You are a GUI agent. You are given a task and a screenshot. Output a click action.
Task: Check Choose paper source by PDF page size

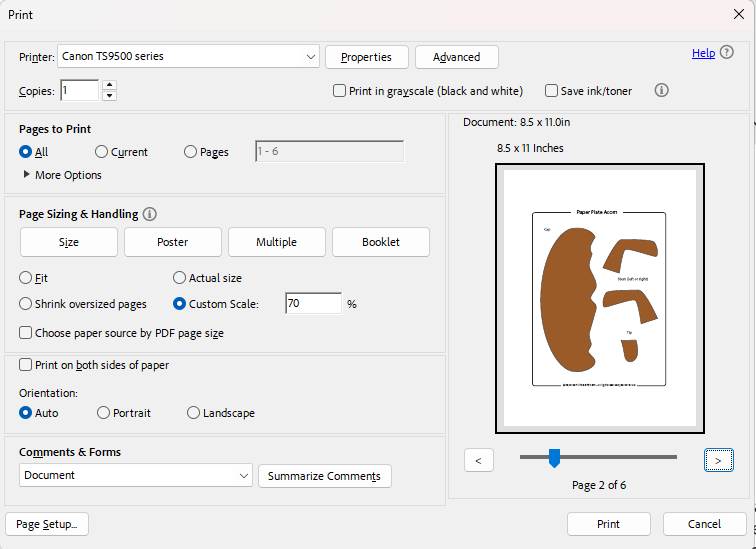(x=26, y=333)
